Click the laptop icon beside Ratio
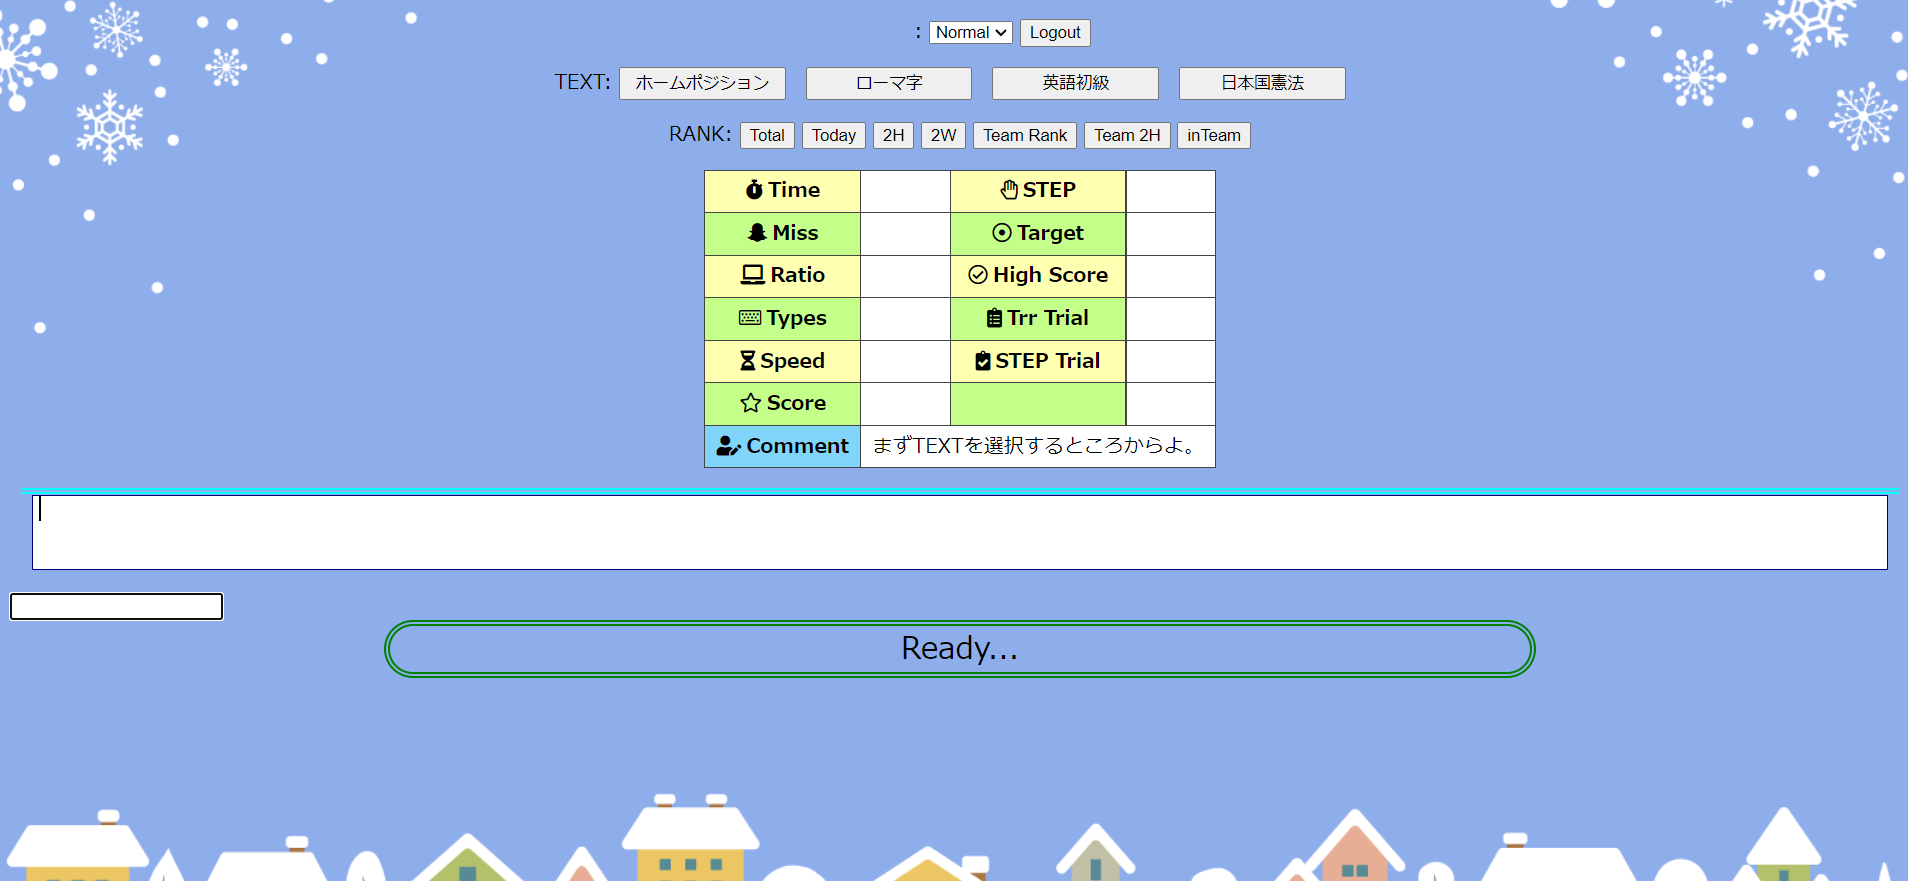Image resolution: width=1908 pixels, height=881 pixels. click(752, 275)
